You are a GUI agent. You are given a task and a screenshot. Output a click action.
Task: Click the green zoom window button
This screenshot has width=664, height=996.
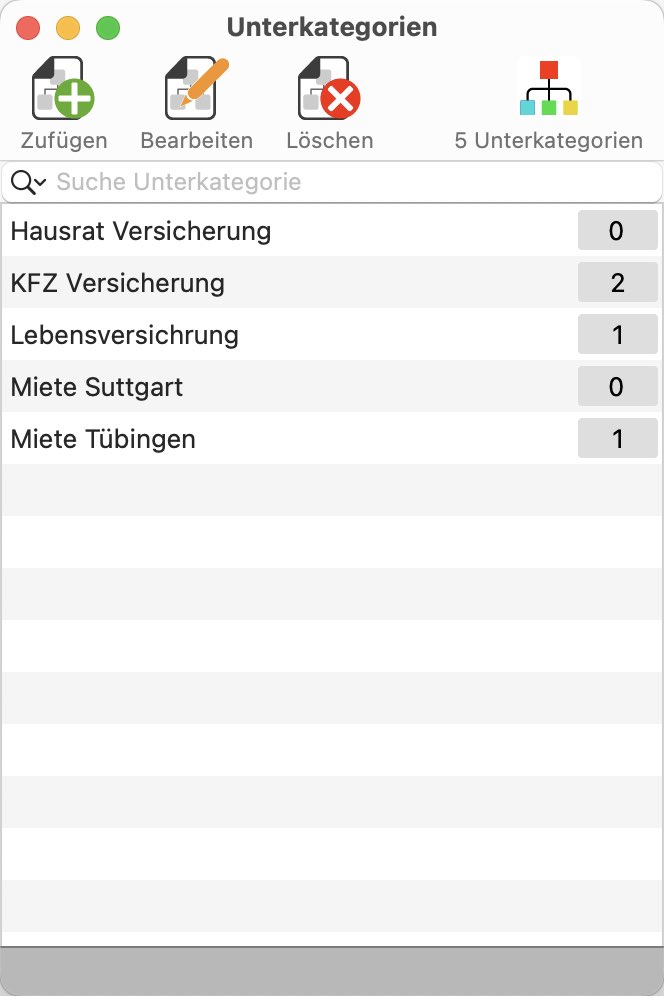coord(108,28)
